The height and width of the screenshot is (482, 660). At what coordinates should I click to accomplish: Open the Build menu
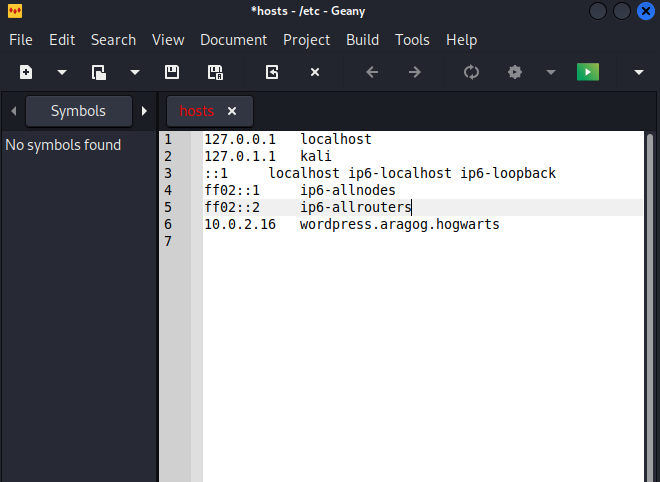click(362, 40)
